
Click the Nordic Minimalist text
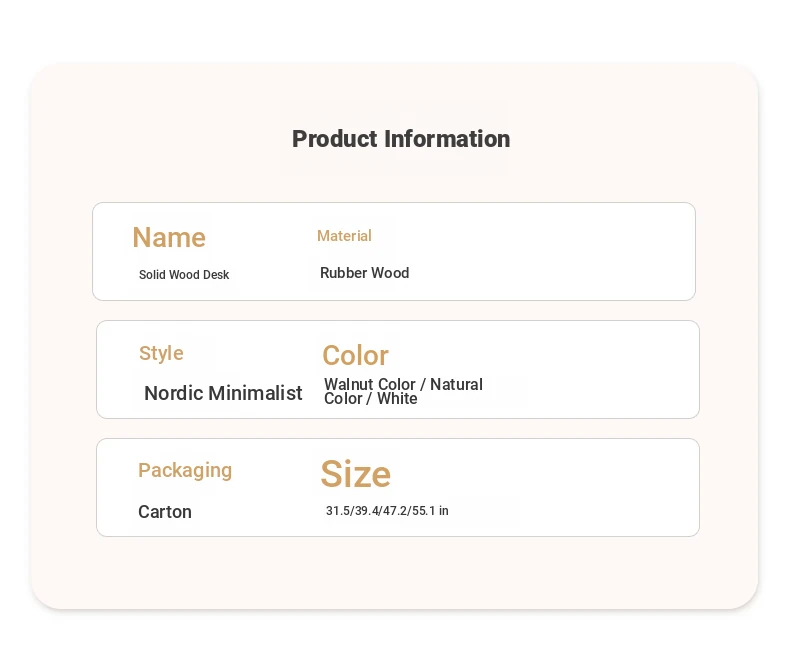coord(223,393)
